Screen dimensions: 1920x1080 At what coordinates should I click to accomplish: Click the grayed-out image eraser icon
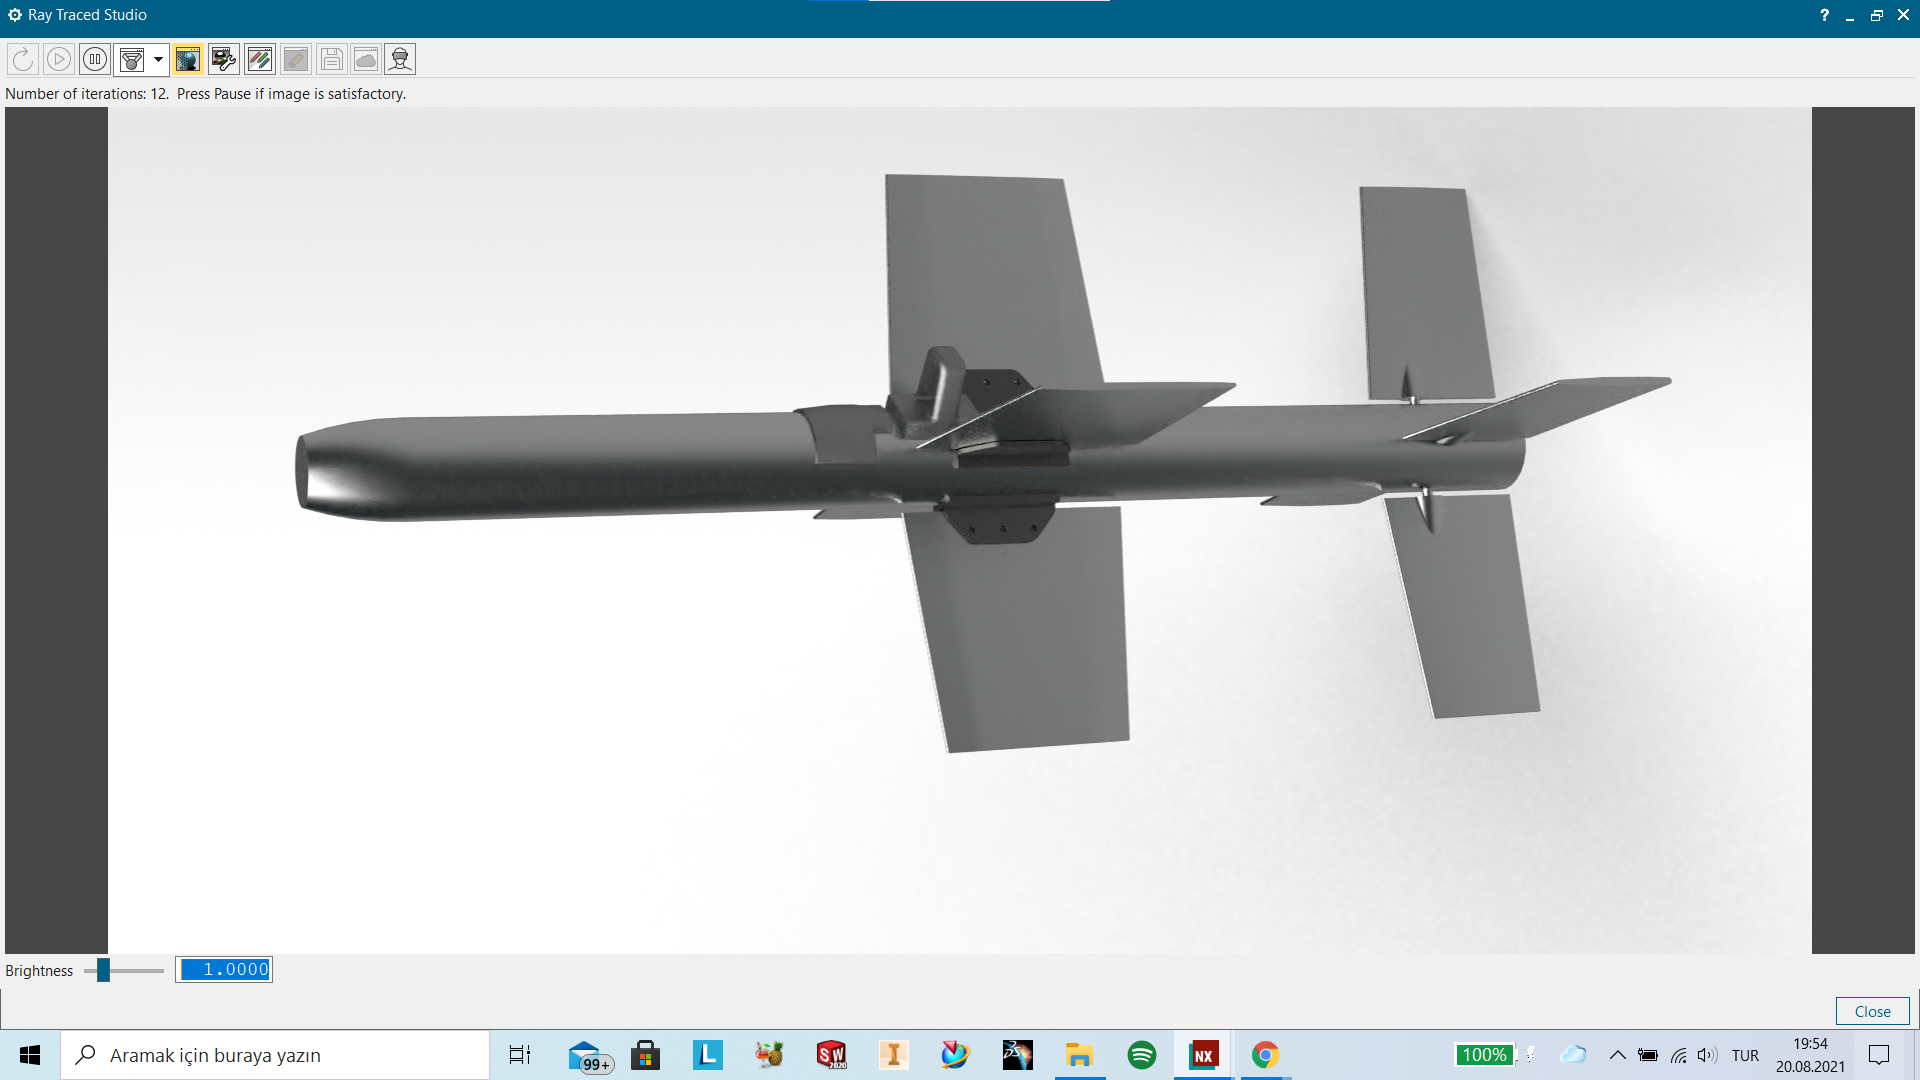click(296, 60)
